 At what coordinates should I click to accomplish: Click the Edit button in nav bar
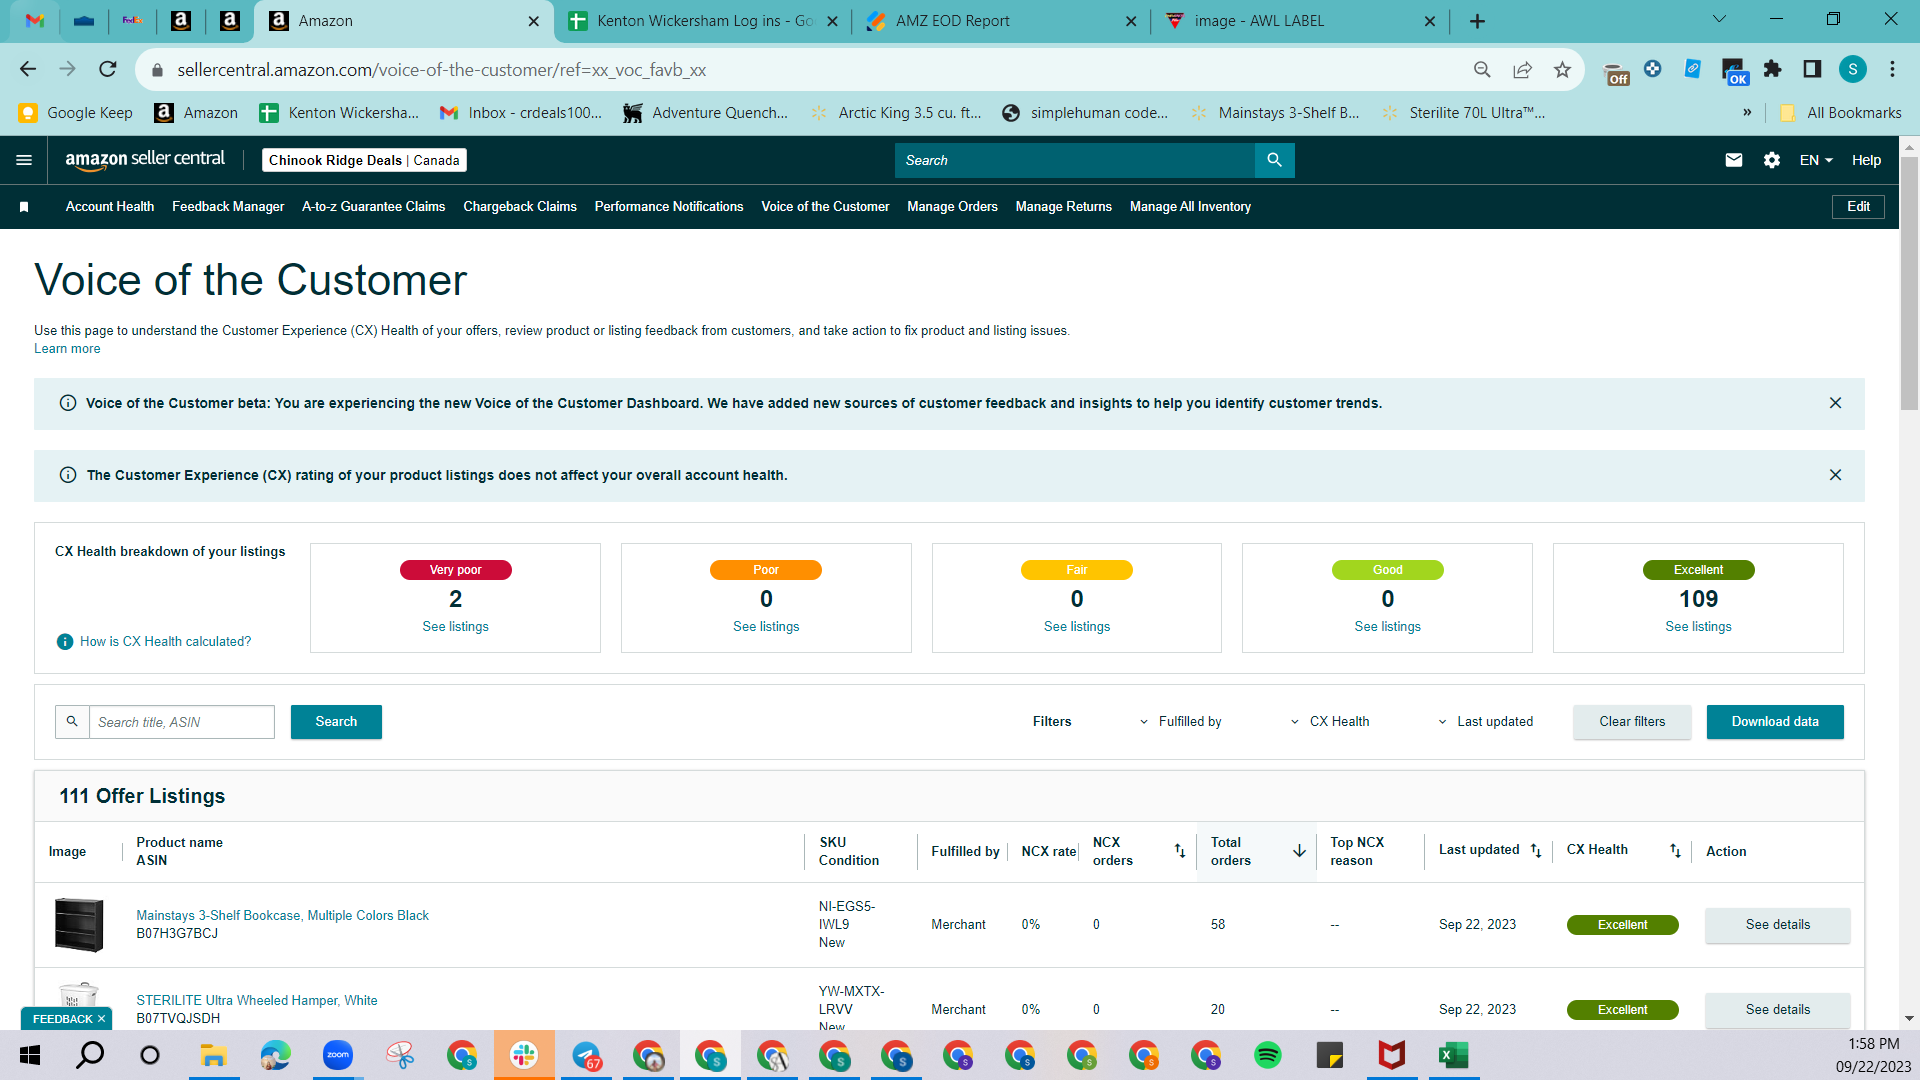(1858, 207)
